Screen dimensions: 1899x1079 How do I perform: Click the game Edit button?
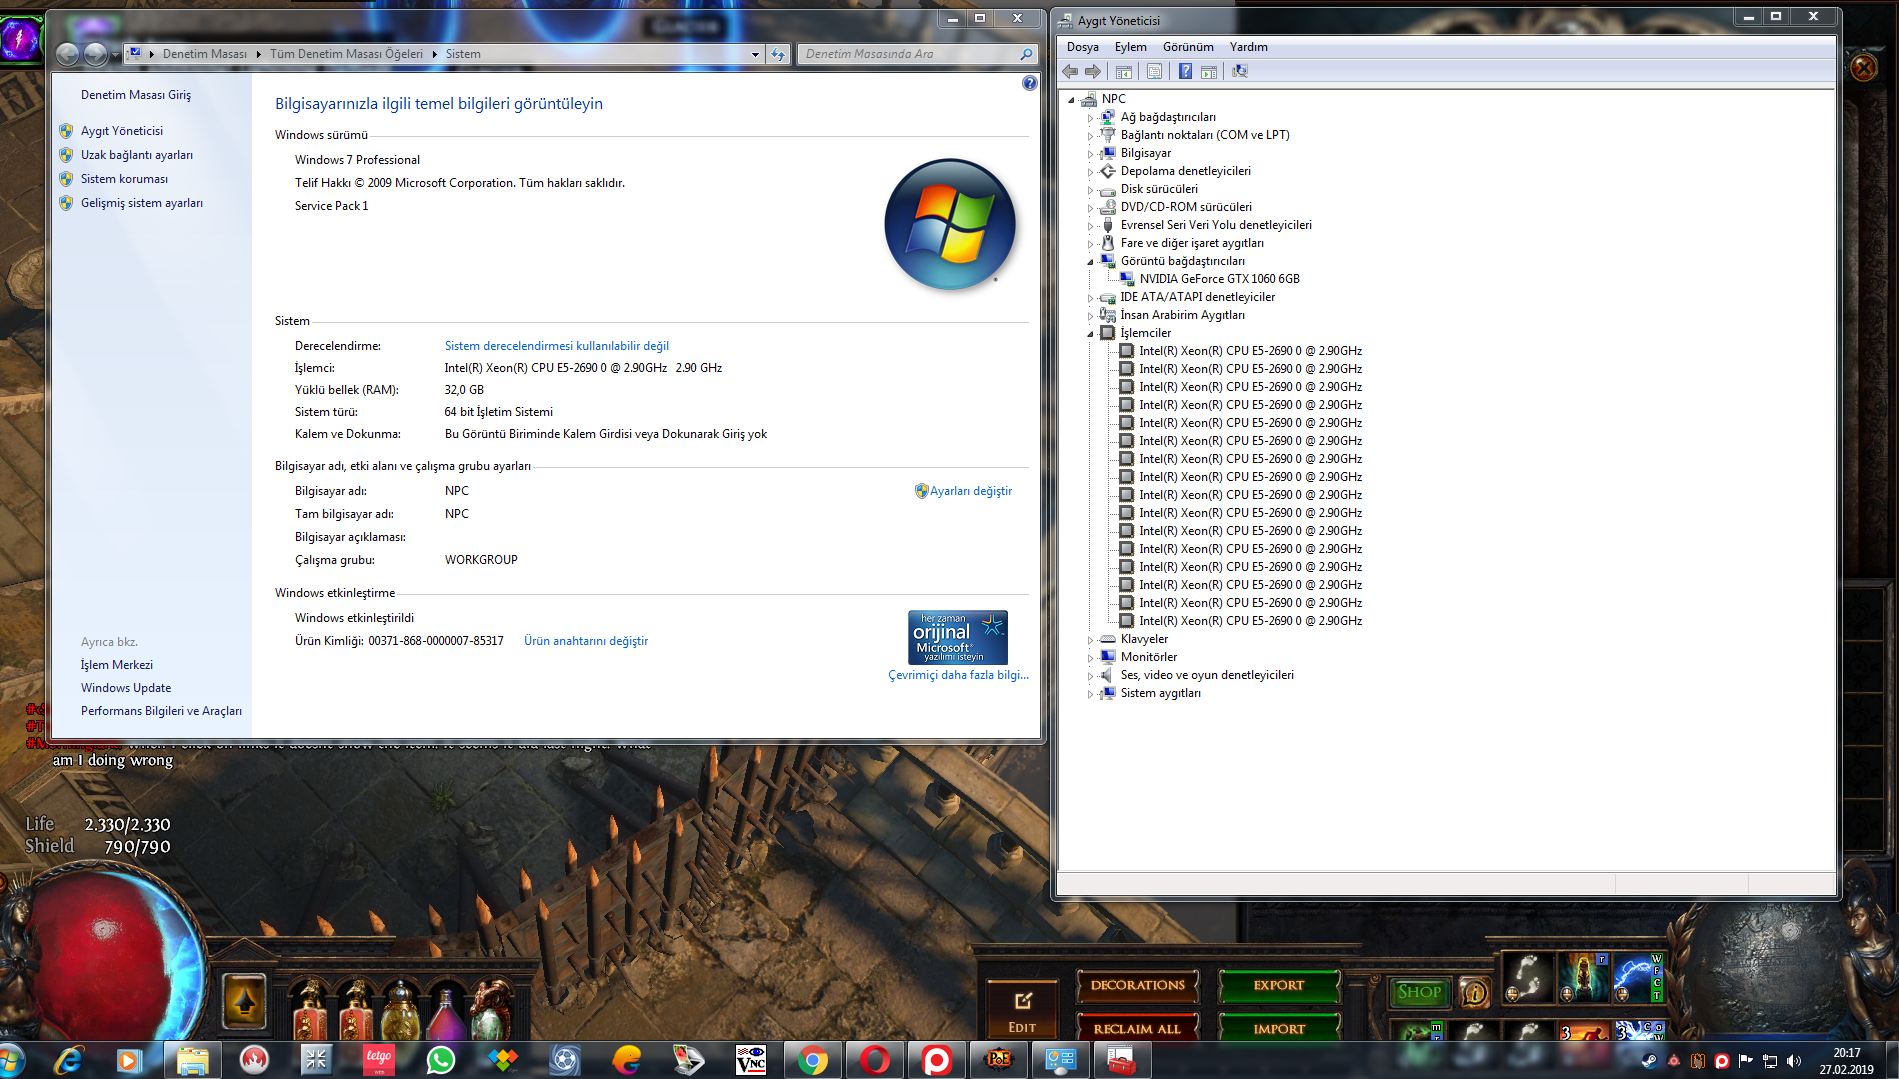[x=1022, y=1010]
